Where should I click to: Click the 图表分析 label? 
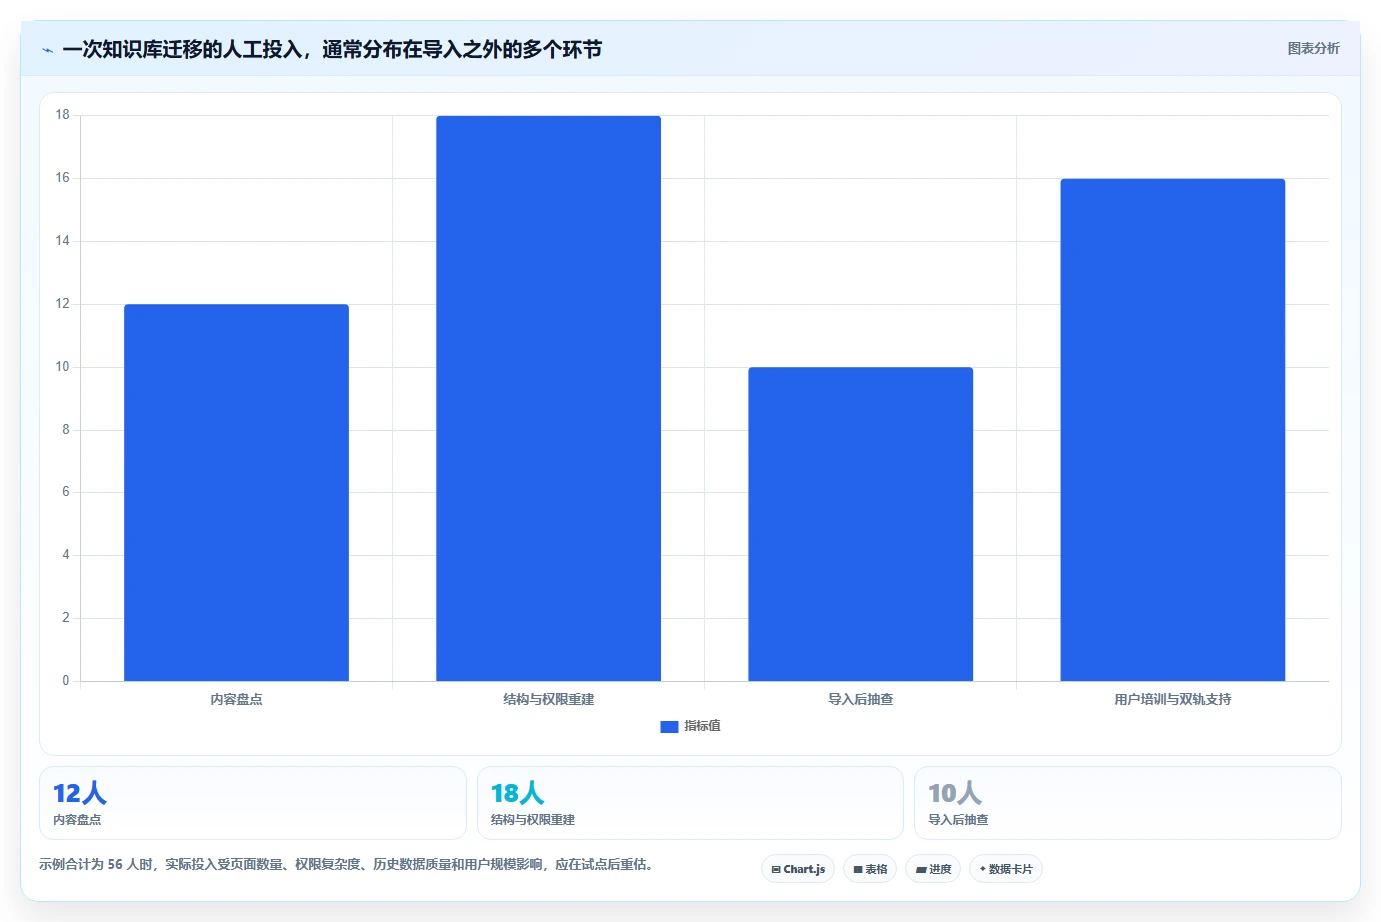click(x=1313, y=48)
